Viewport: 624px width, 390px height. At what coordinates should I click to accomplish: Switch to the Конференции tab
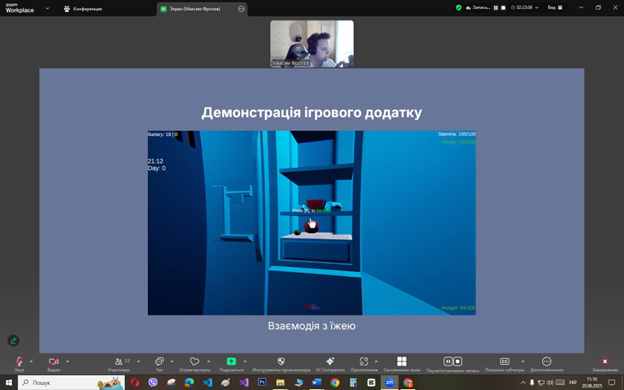(x=83, y=9)
